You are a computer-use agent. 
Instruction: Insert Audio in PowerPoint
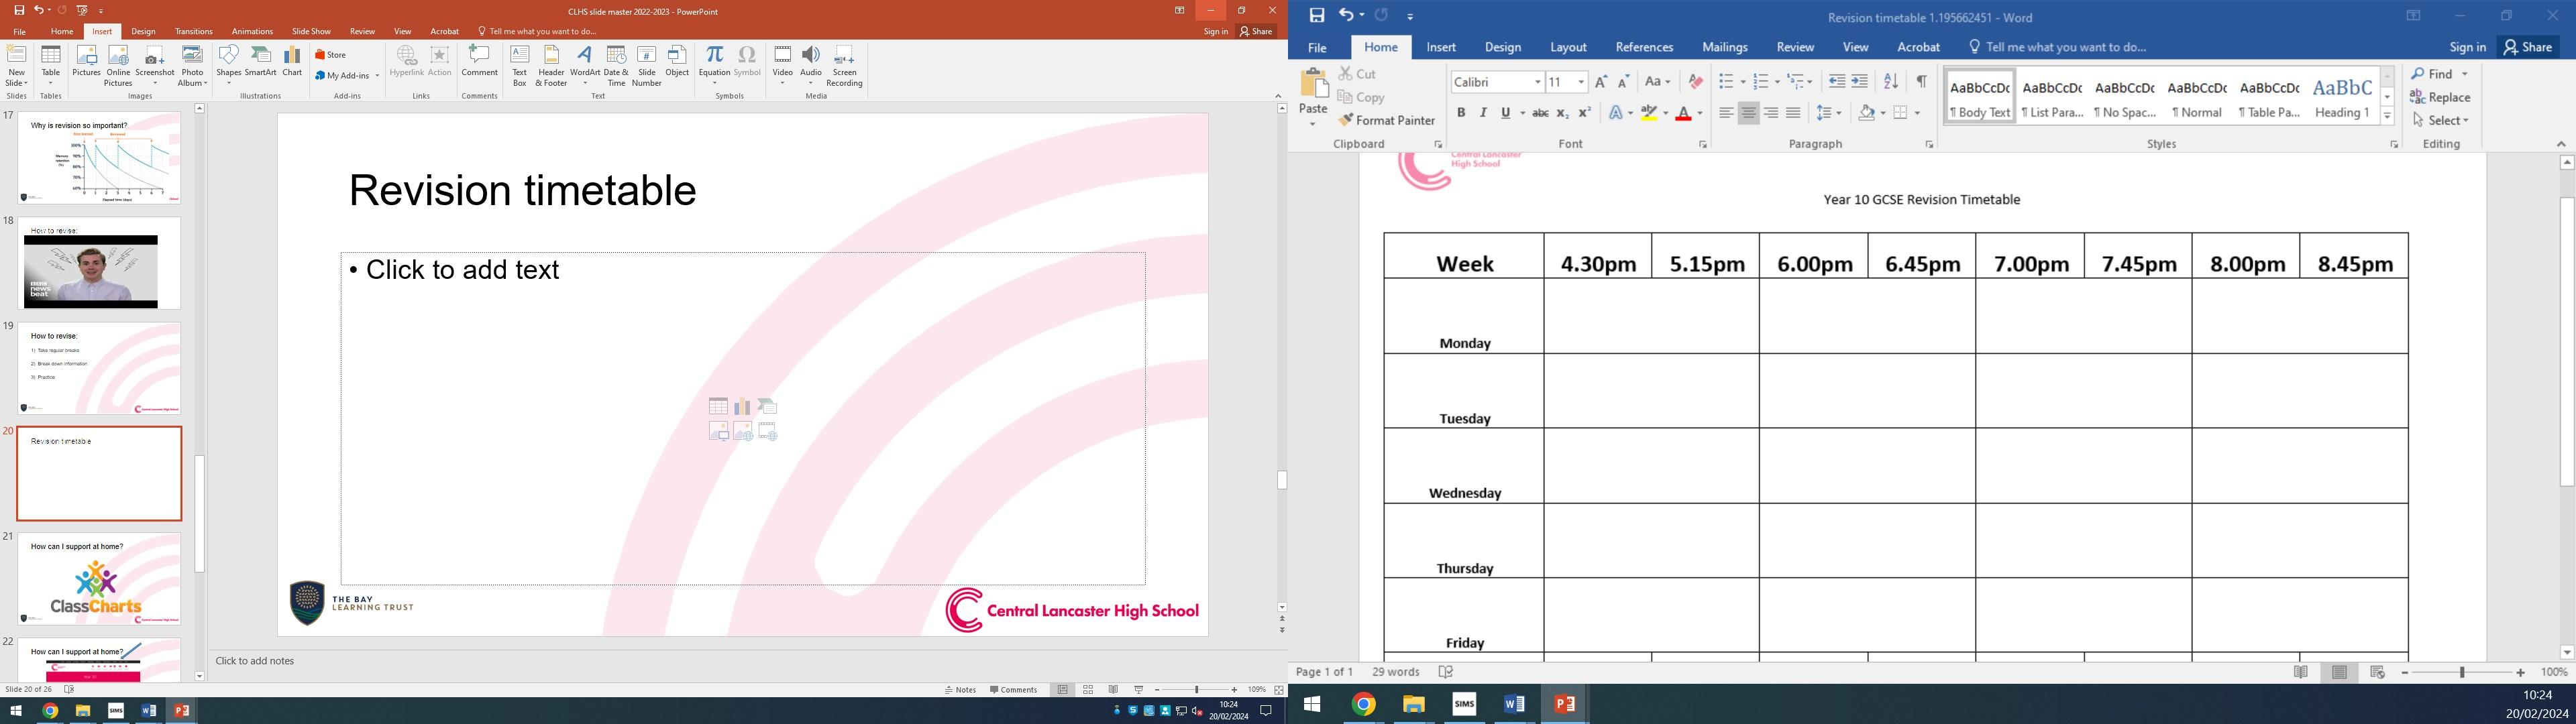811,64
